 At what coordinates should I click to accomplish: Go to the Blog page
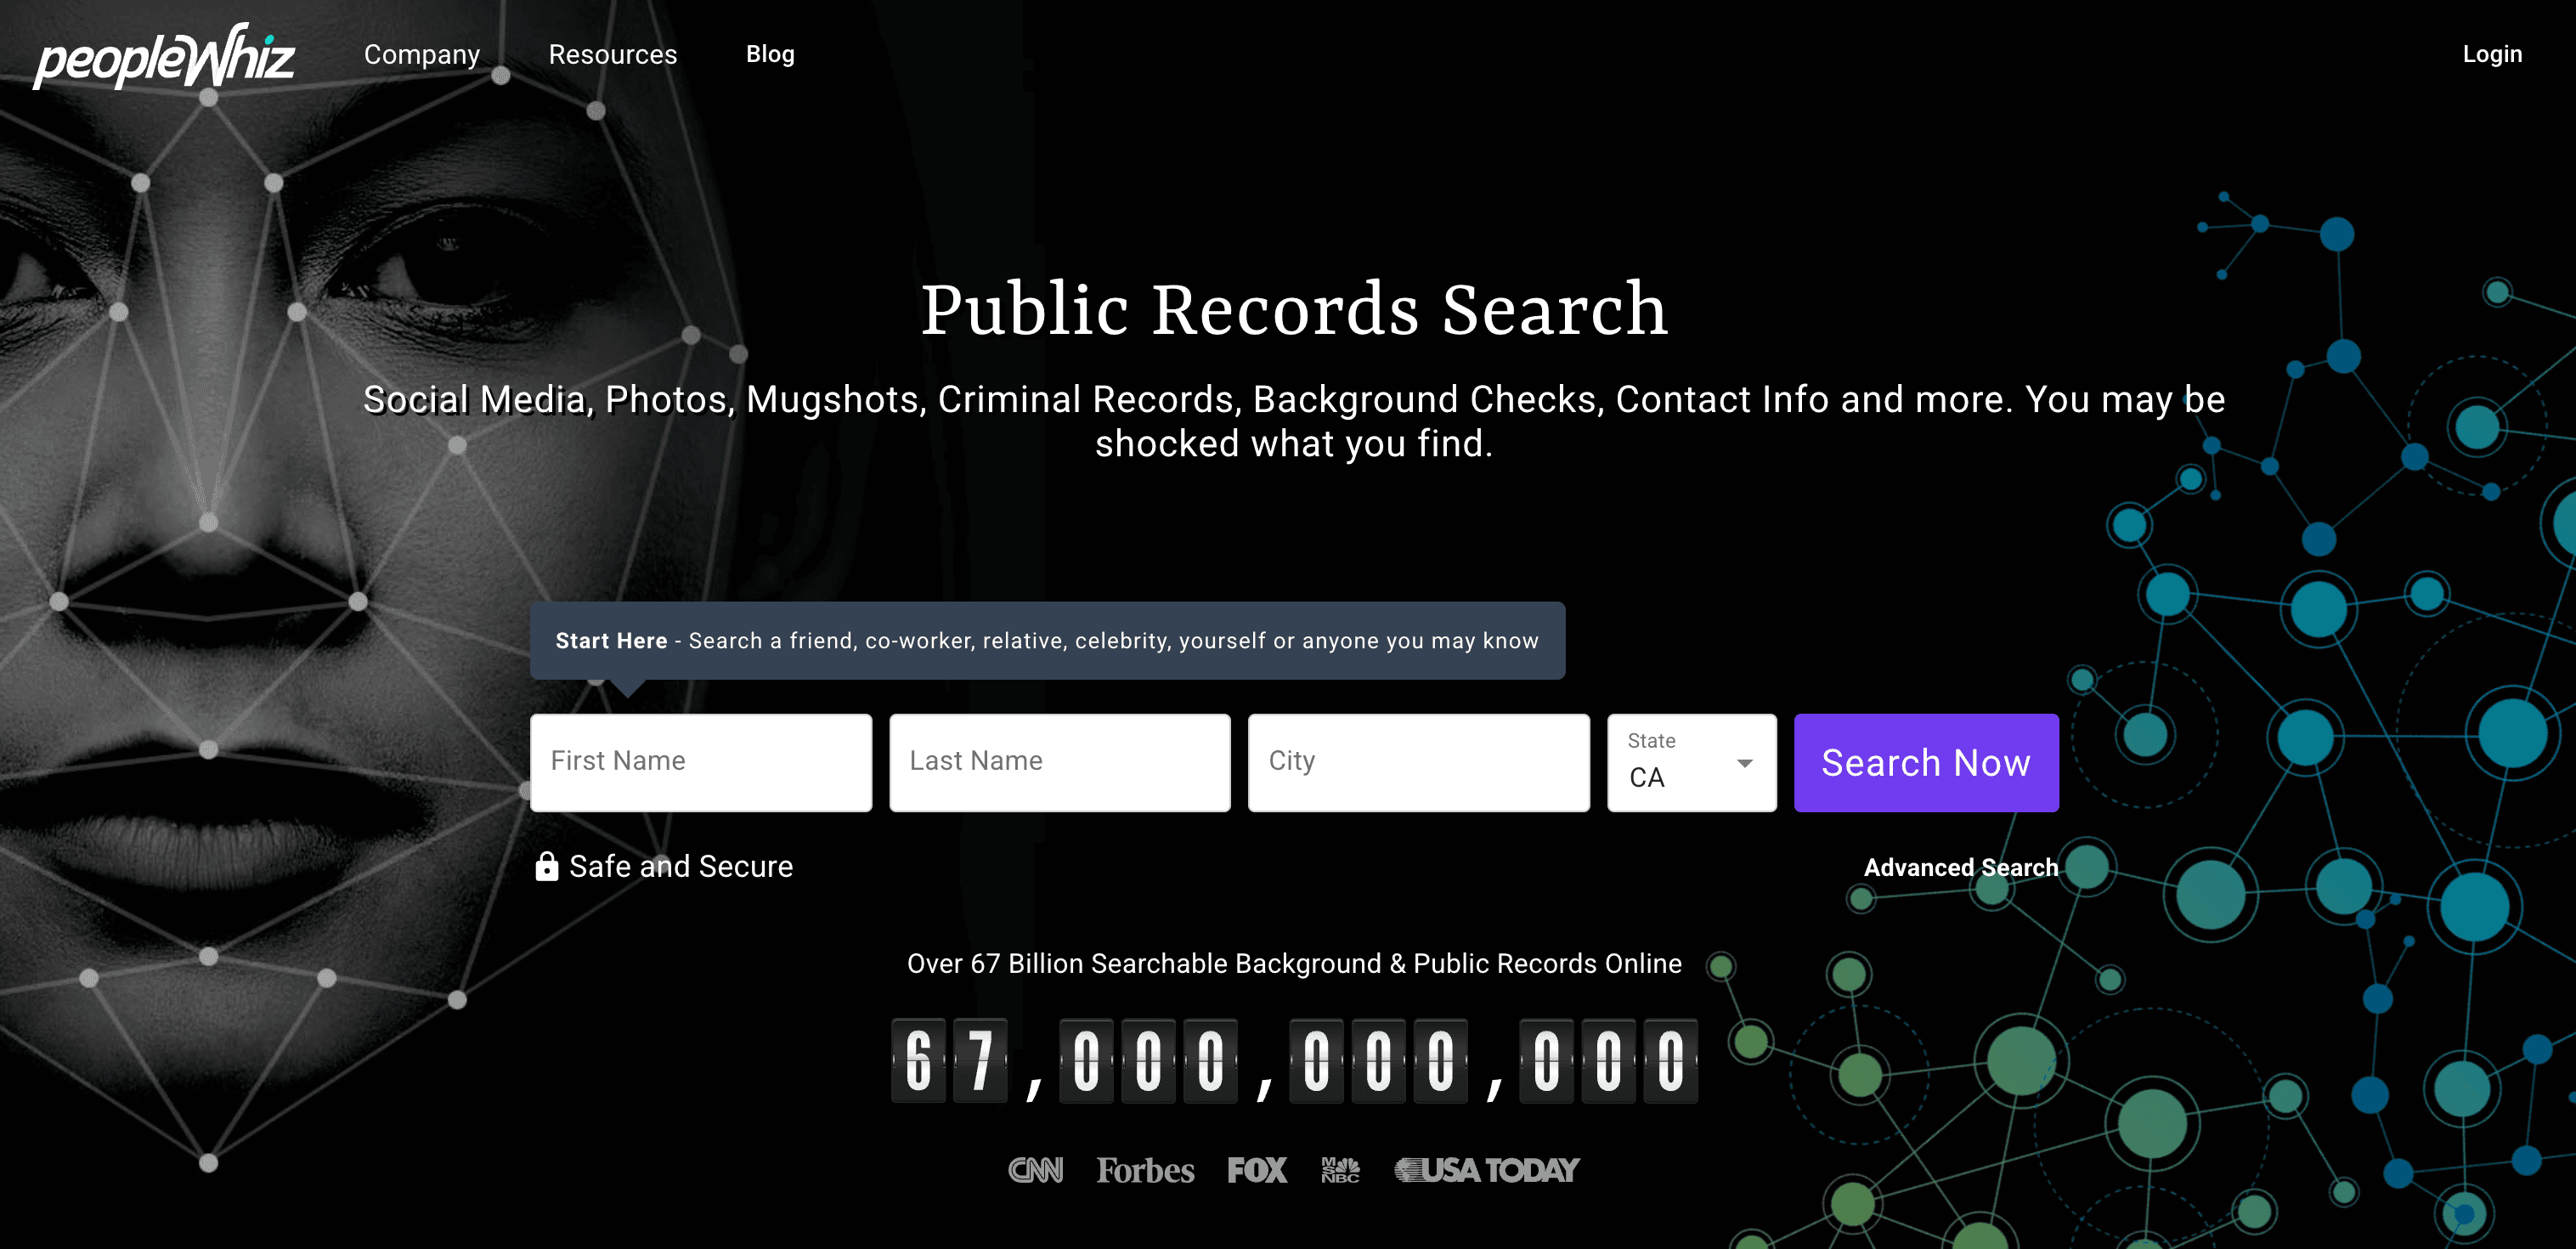pos(770,54)
